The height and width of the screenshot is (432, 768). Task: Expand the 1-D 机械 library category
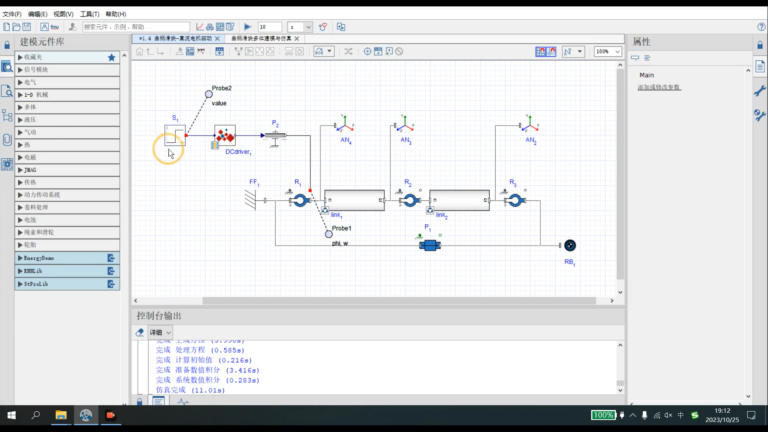(x=67, y=95)
